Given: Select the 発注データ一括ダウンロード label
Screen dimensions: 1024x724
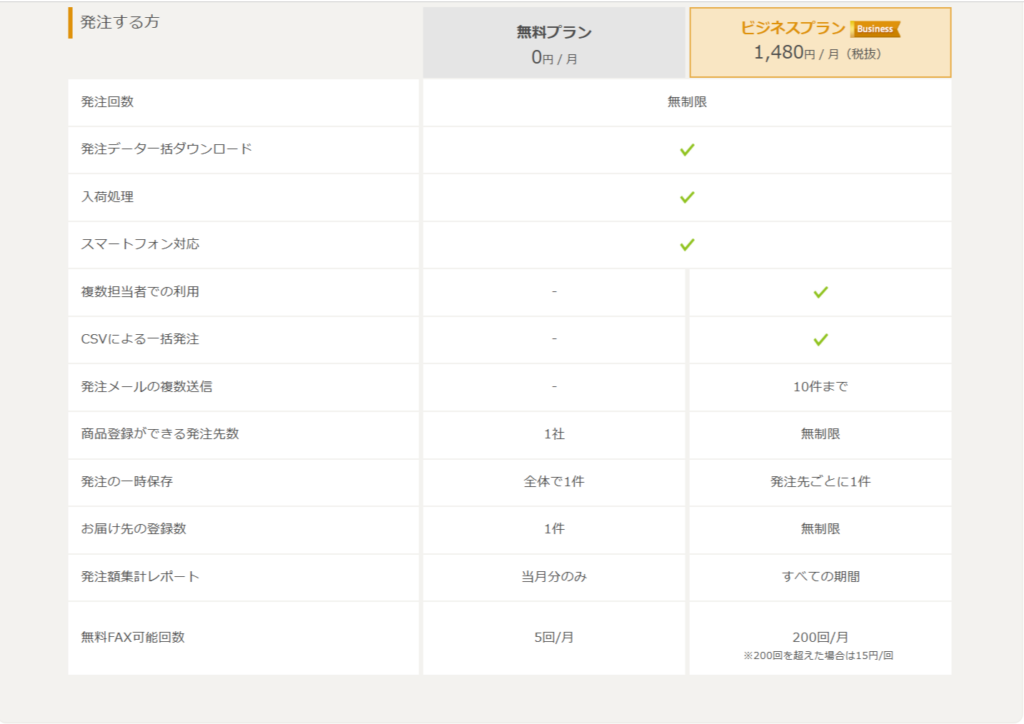Looking at the screenshot, I should coord(166,149).
